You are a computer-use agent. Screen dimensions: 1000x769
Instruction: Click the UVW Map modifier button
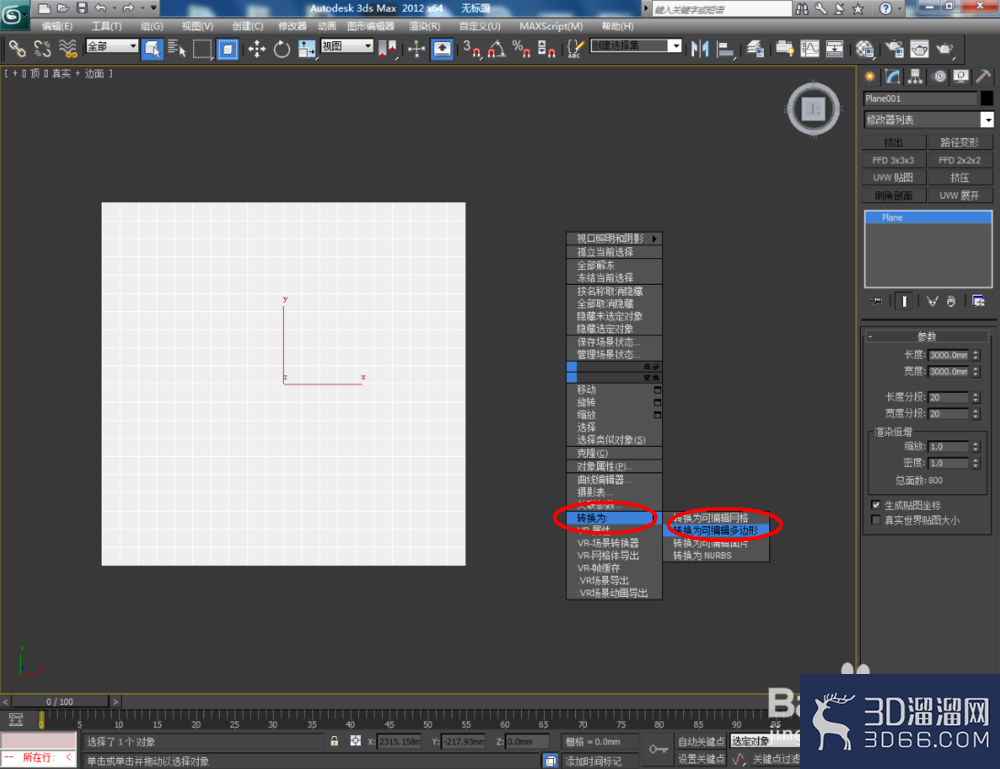pyautogui.click(x=893, y=177)
